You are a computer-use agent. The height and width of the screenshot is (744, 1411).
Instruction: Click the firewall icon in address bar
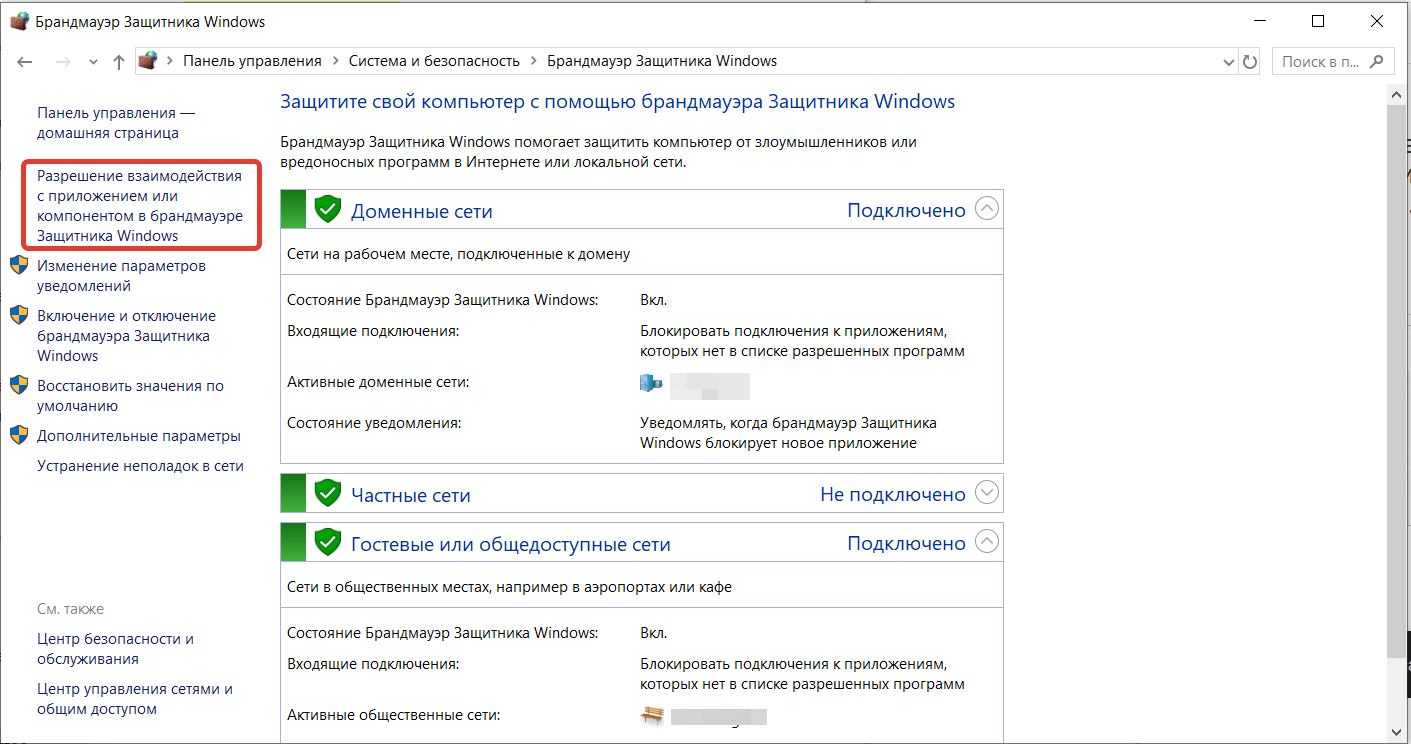tap(148, 61)
